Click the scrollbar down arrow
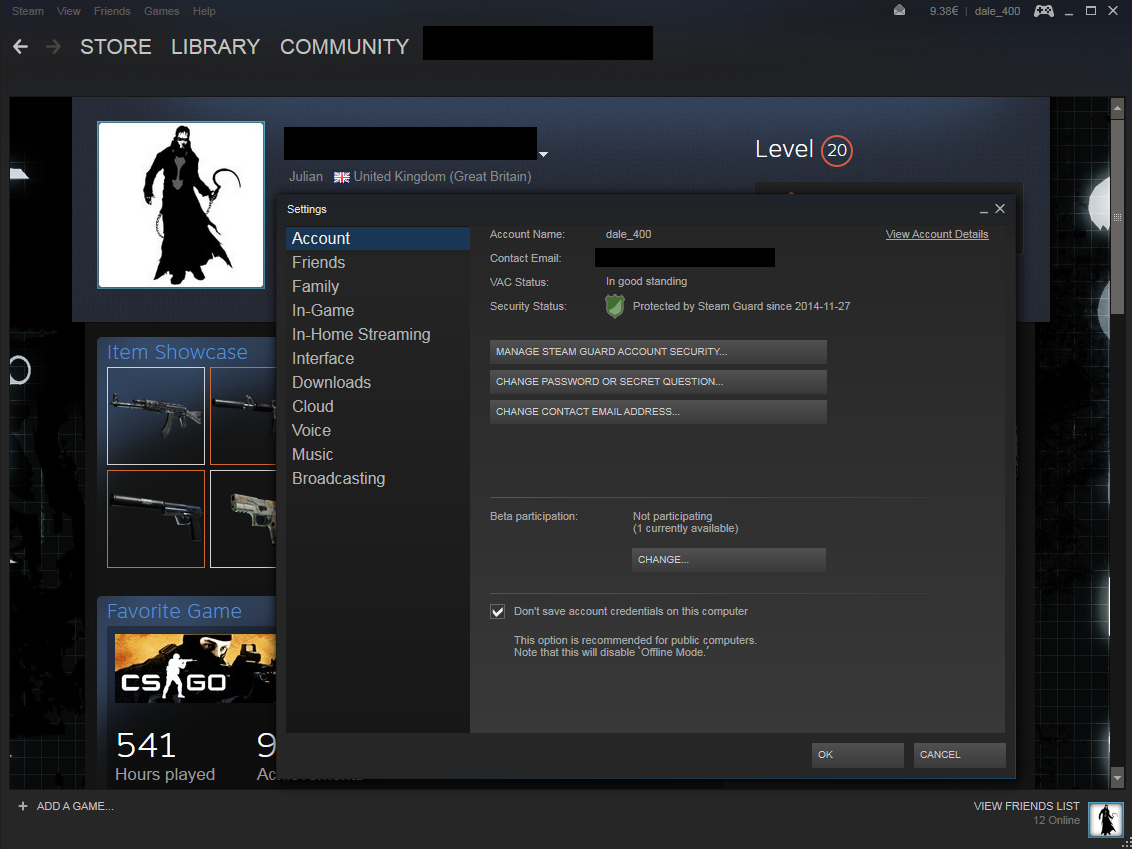The width and height of the screenshot is (1132, 849). pyautogui.click(x=1117, y=778)
